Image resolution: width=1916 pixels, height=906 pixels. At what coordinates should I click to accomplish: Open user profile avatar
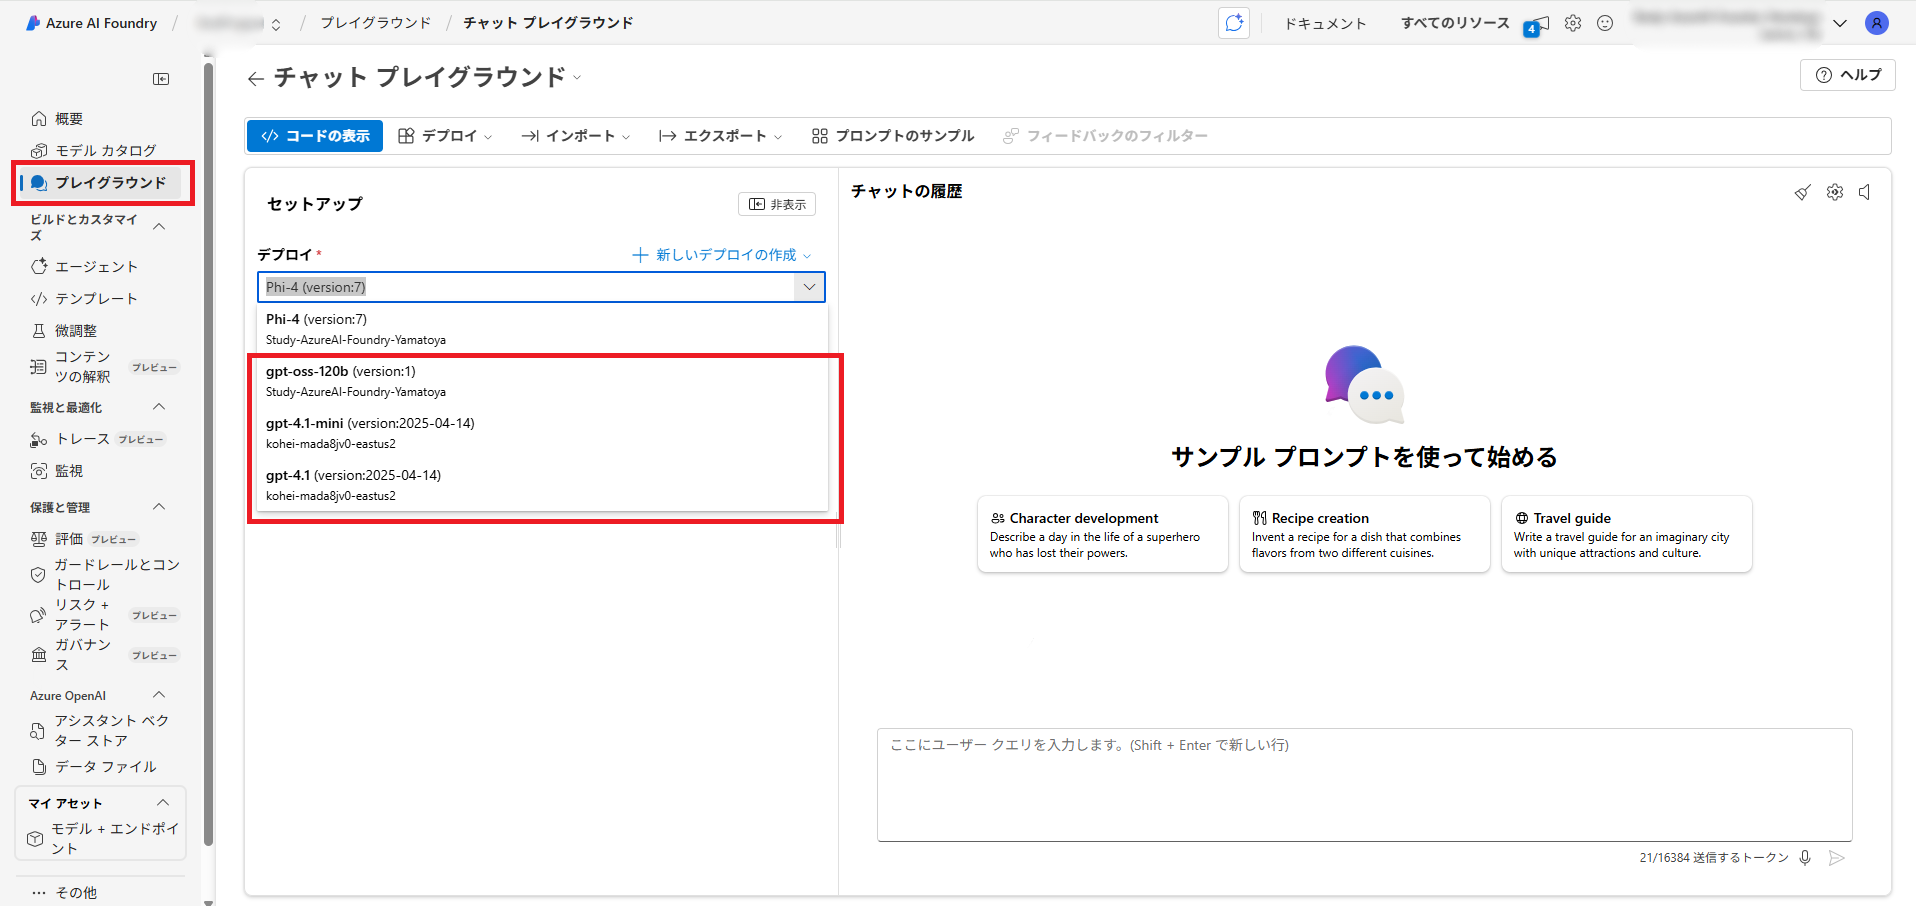[x=1877, y=23]
